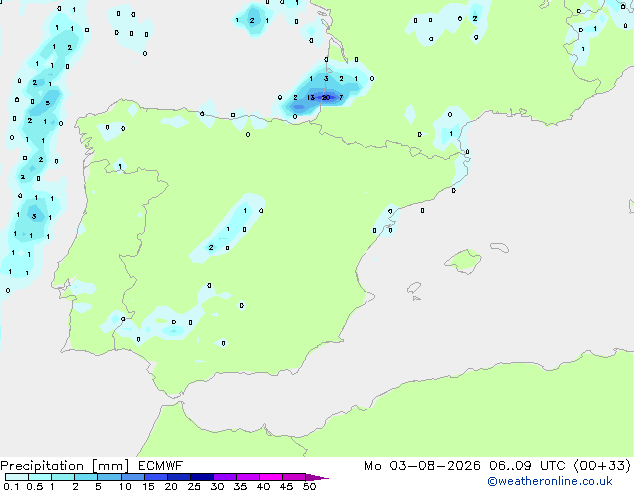Click the '40' legend scale label

[263, 486]
